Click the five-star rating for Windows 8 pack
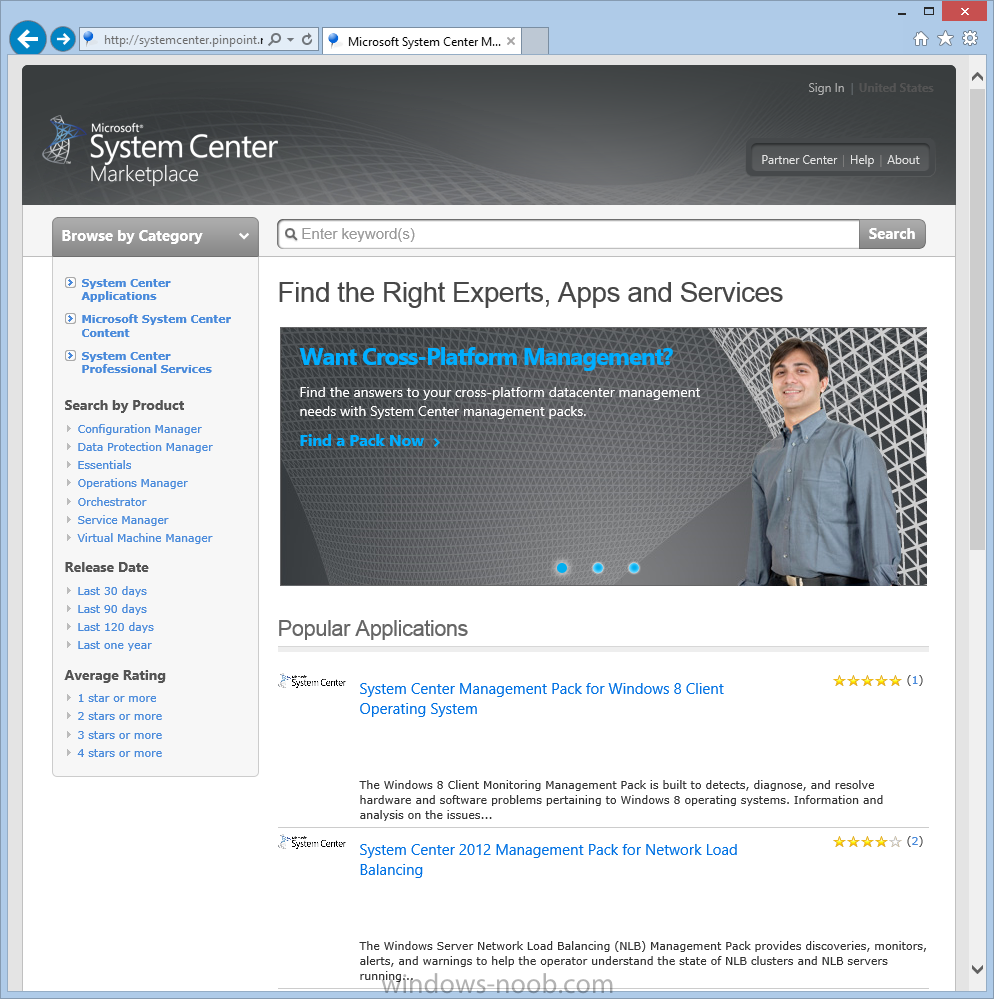 tap(867, 680)
